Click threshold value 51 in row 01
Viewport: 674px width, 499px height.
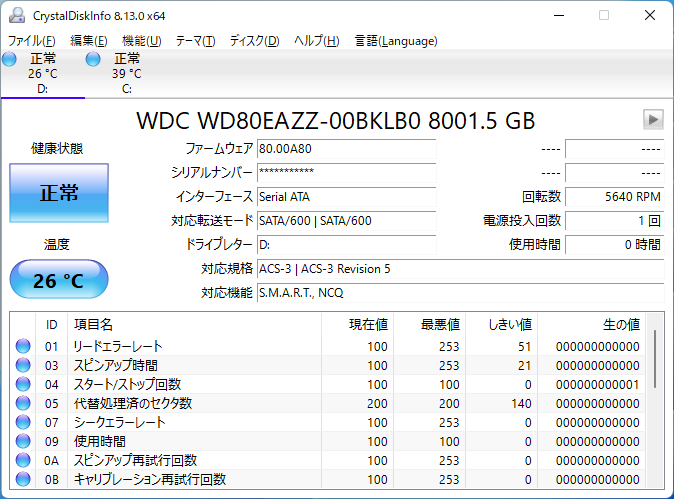click(x=524, y=346)
